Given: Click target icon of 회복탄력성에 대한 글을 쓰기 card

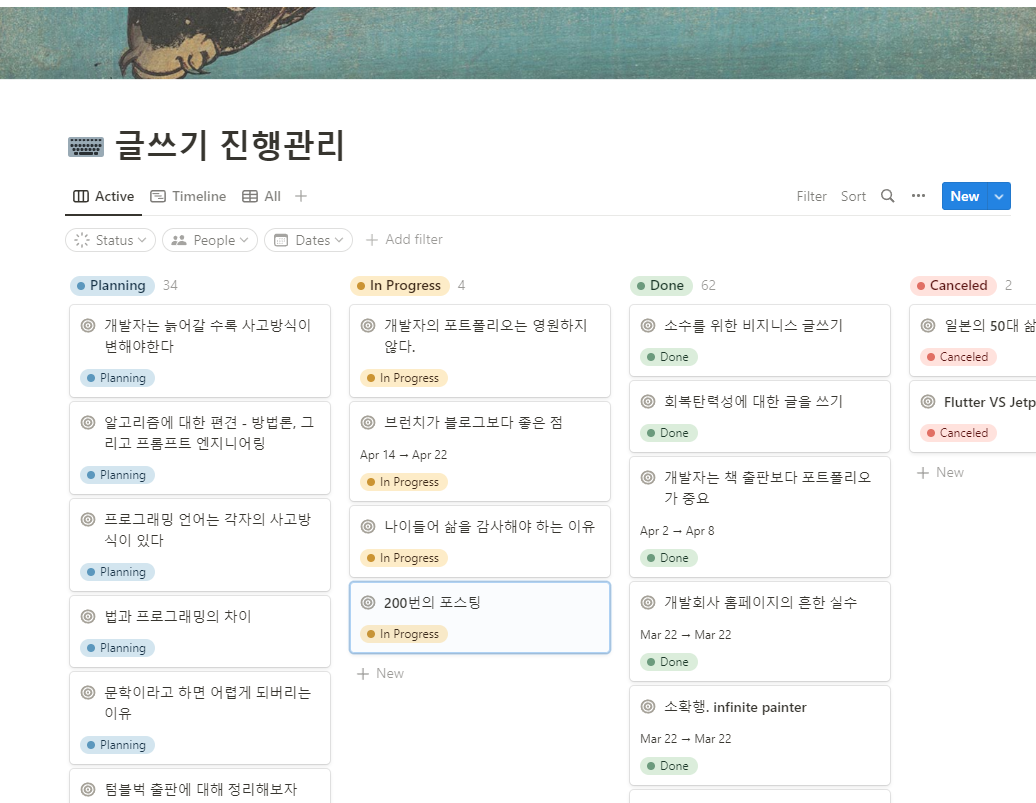Looking at the screenshot, I should coord(648,401).
